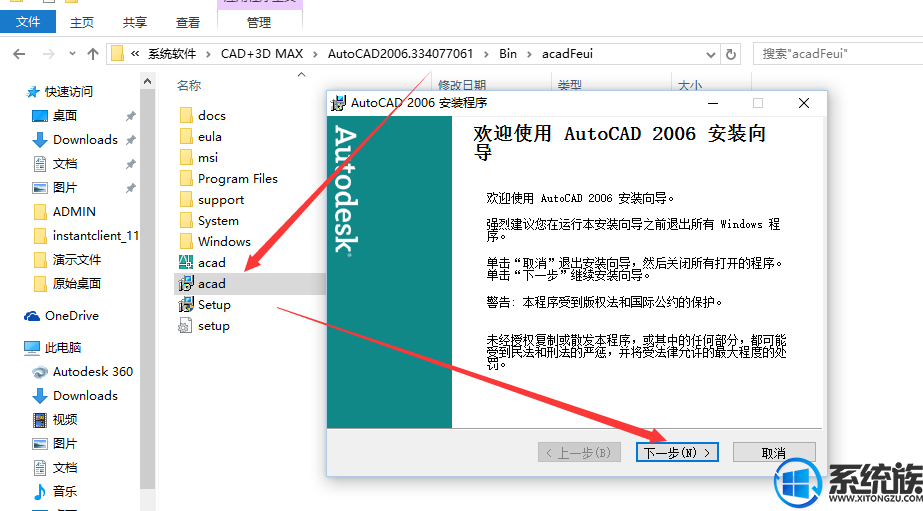923x511 pixels.
Task: Click the CAD+3D MAX breadcrumb
Action: click(x=262, y=54)
